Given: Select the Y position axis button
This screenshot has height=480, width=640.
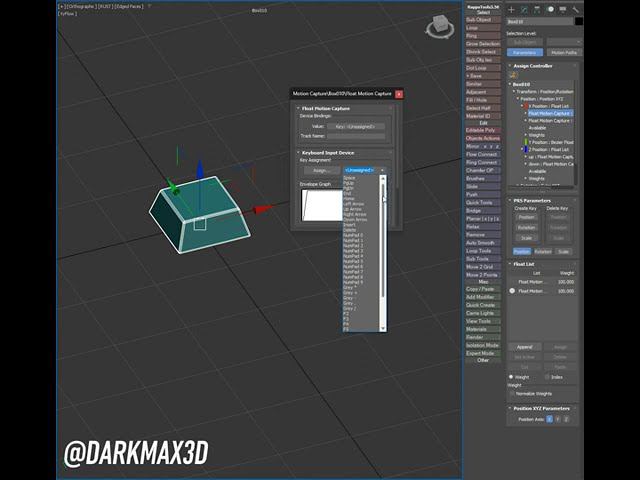Looking at the screenshot, I should pos(558,420).
